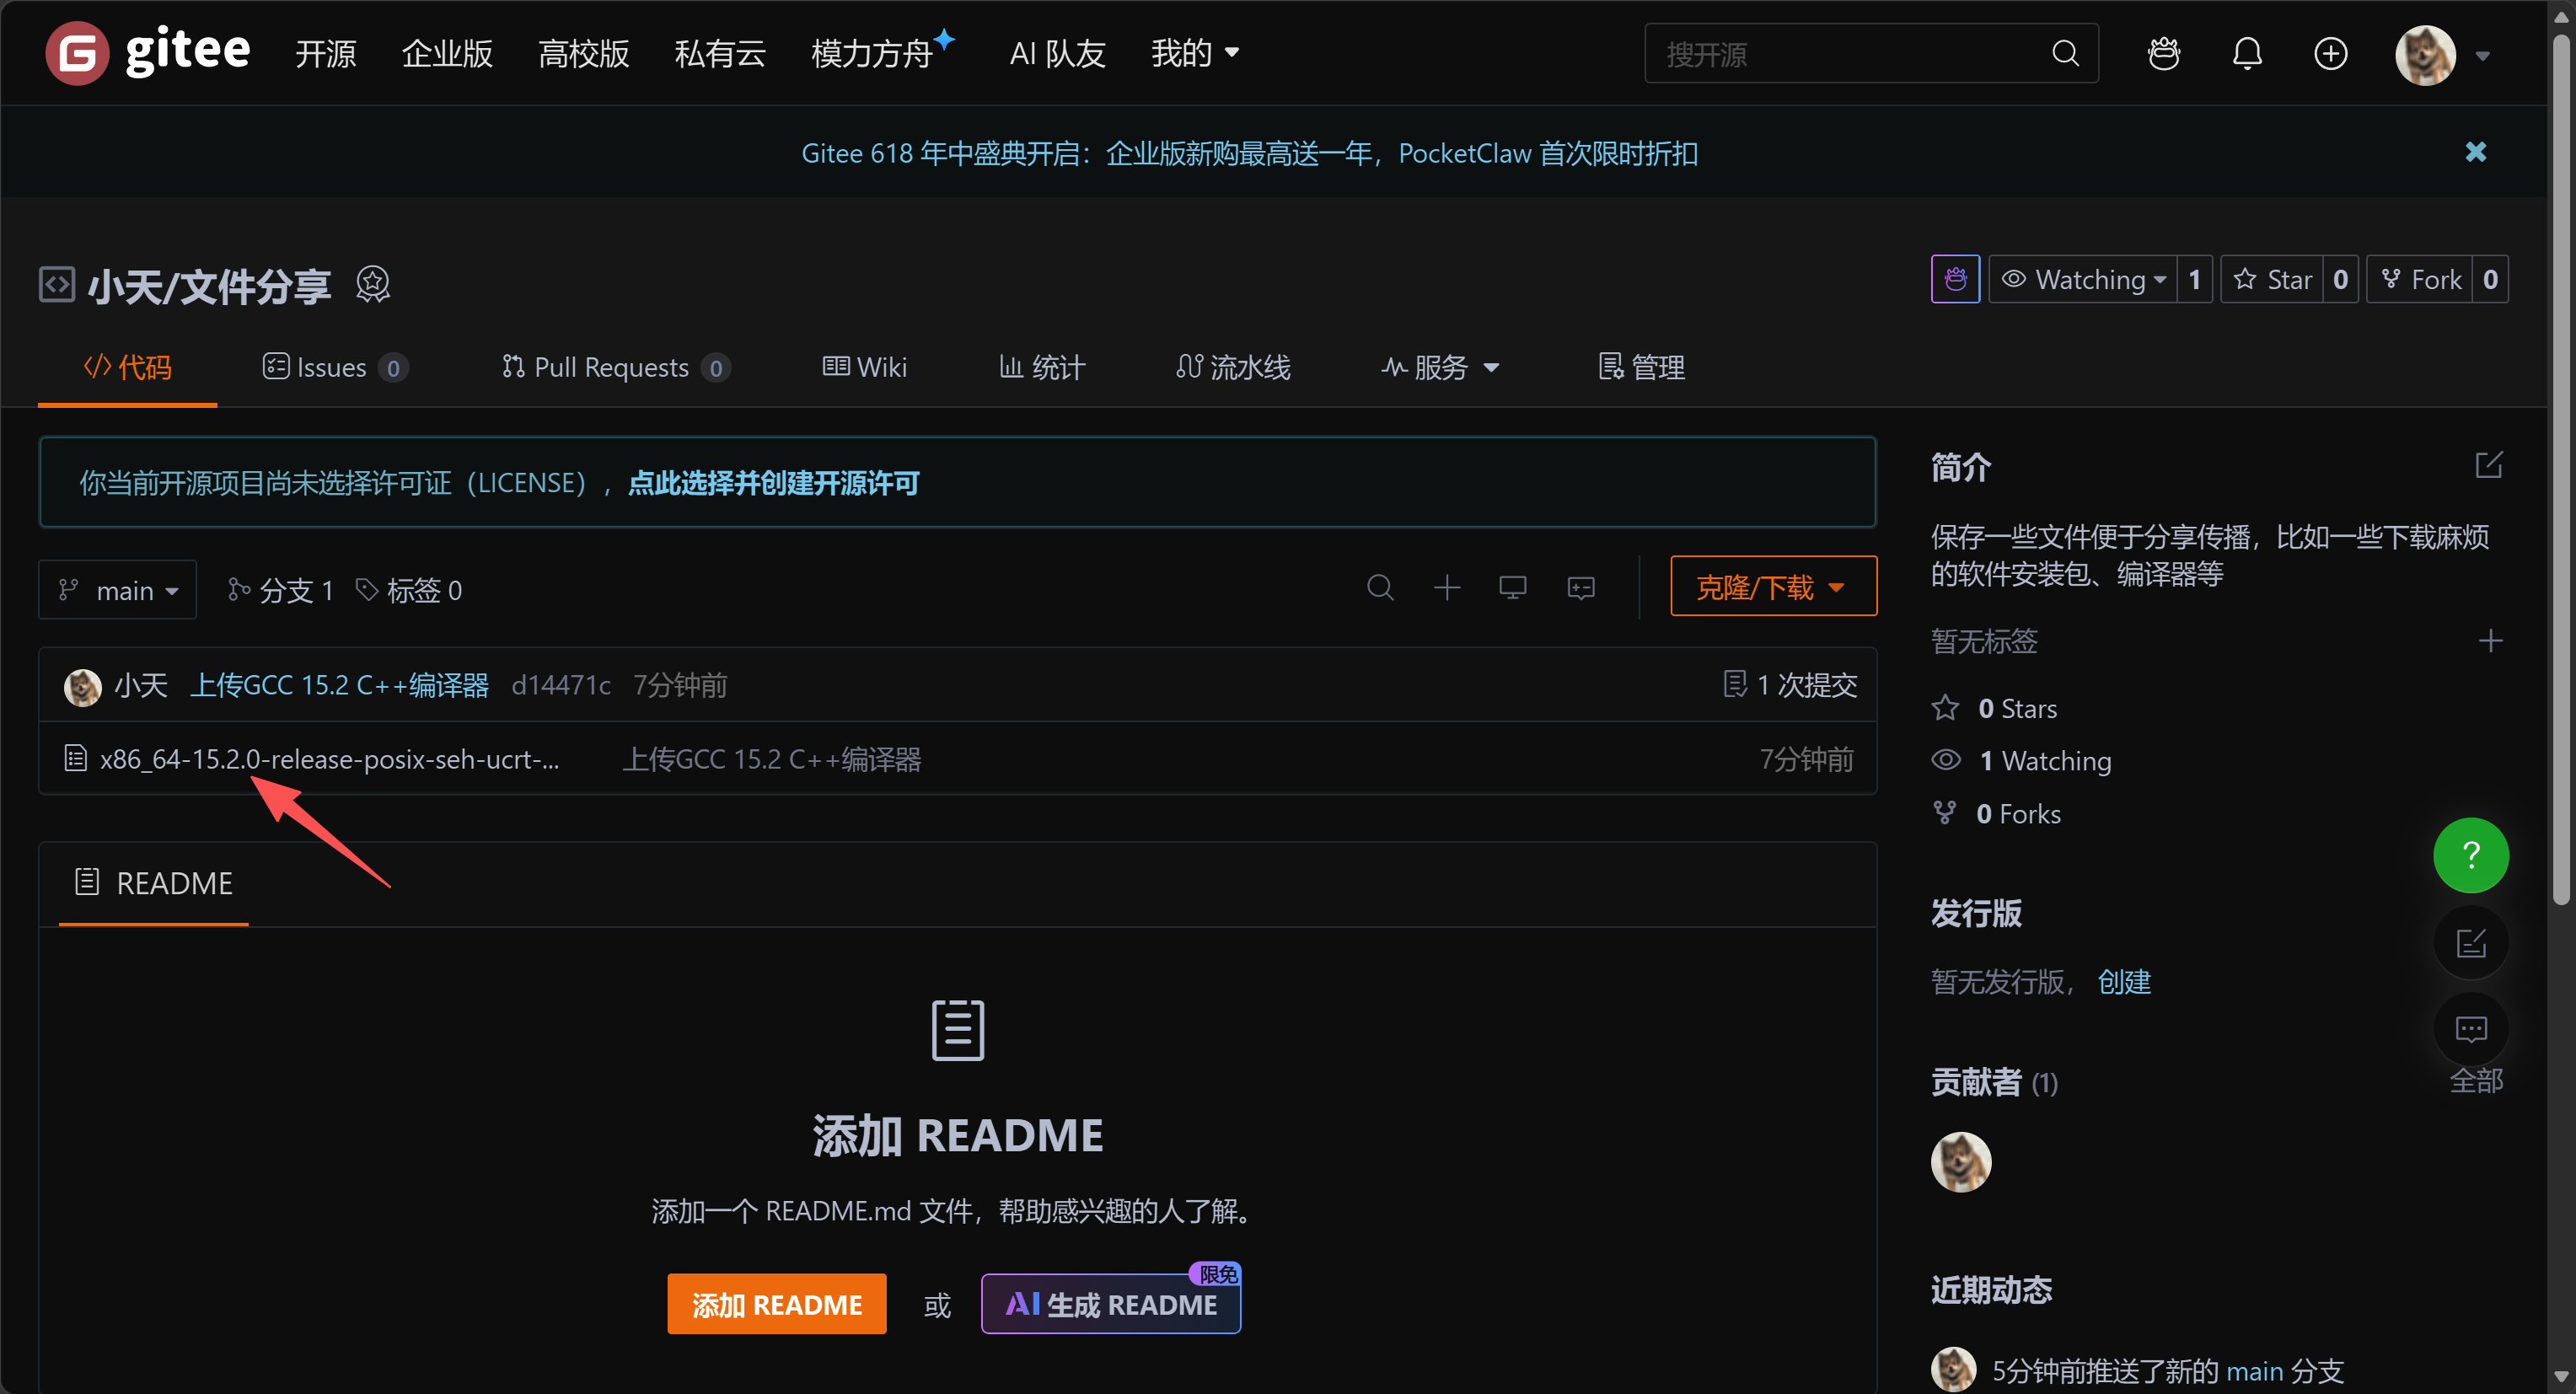Screen dimensions: 2576x1394
Task: Click 创建 release link
Action: (2124, 982)
